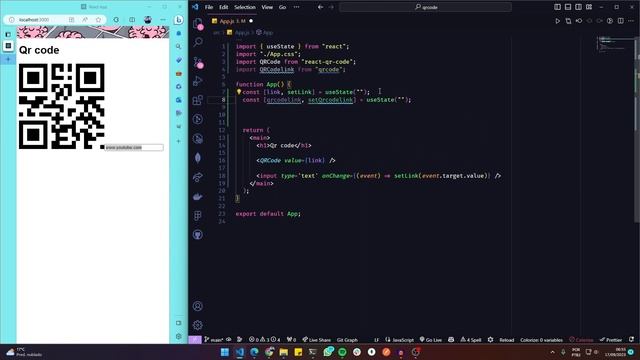Open the Bing Copilot sidebar button
Image resolution: width=640 pixels, height=360 pixels.
[x=178, y=20]
